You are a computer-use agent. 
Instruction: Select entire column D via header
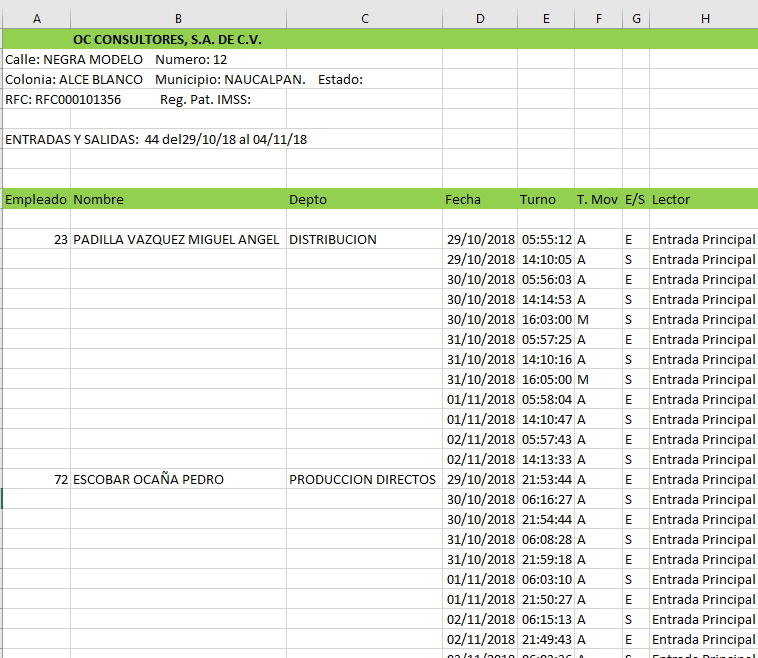point(480,19)
